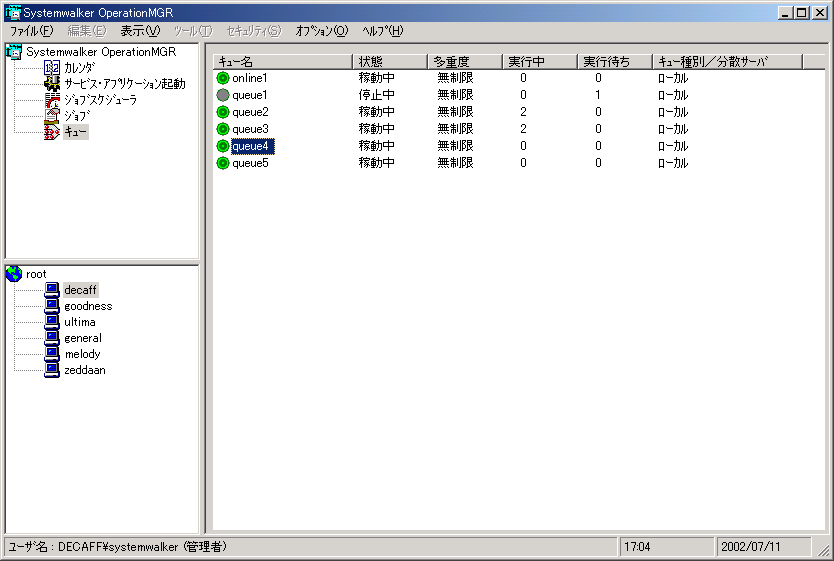Click the gray stopped status icon of queue1
The width and height of the screenshot is (834, 561).
(223, 95)
